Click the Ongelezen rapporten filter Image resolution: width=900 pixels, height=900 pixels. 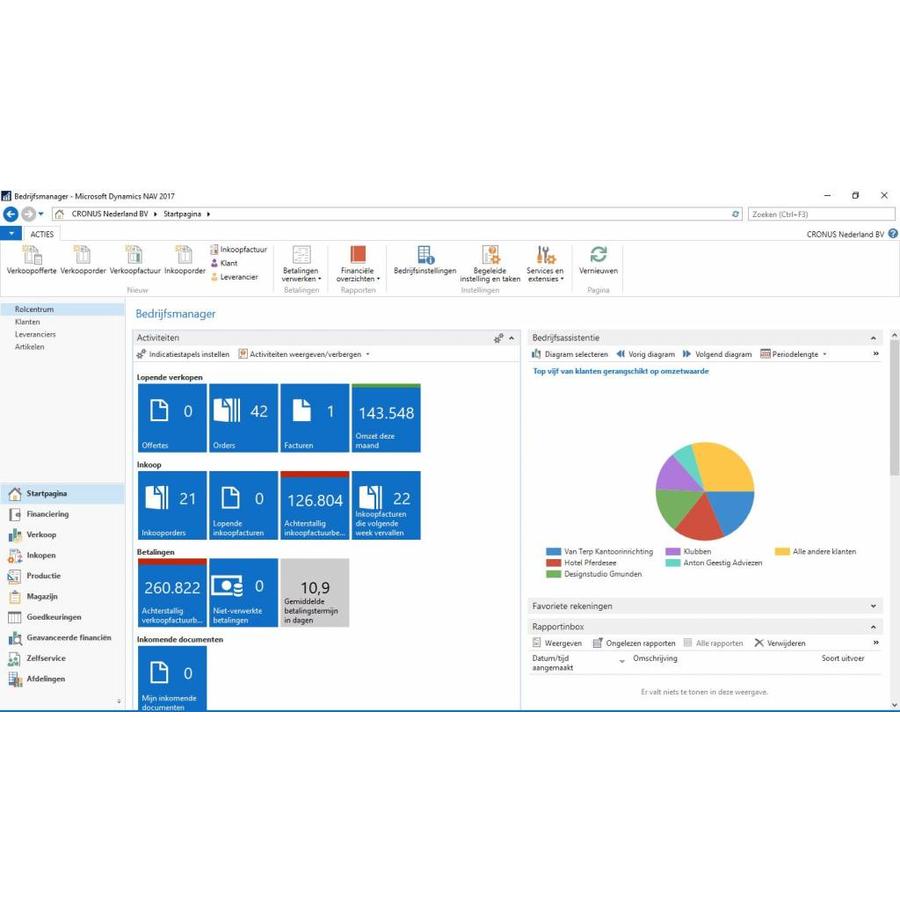coord(634,643)
